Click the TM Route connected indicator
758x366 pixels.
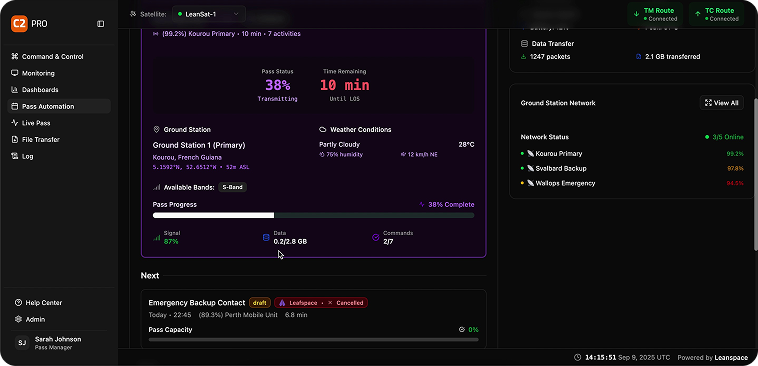pos(655,15)
